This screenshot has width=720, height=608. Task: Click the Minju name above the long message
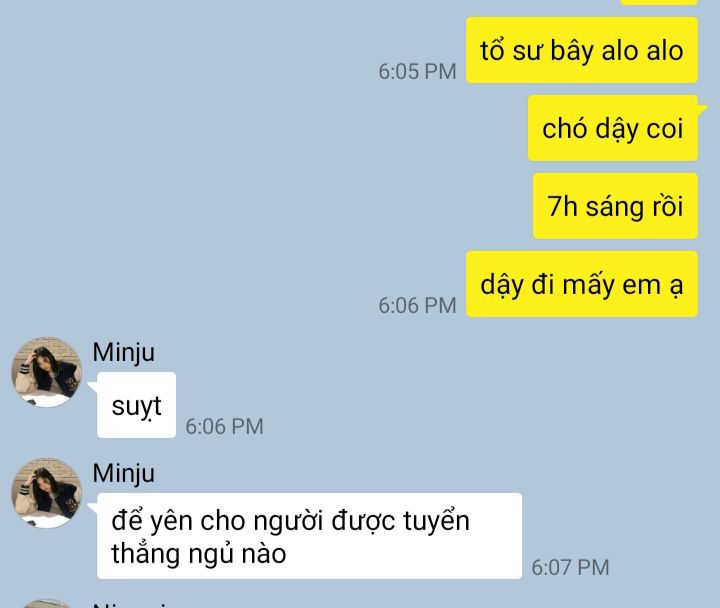pyautogui.click(x=124, y=473)
